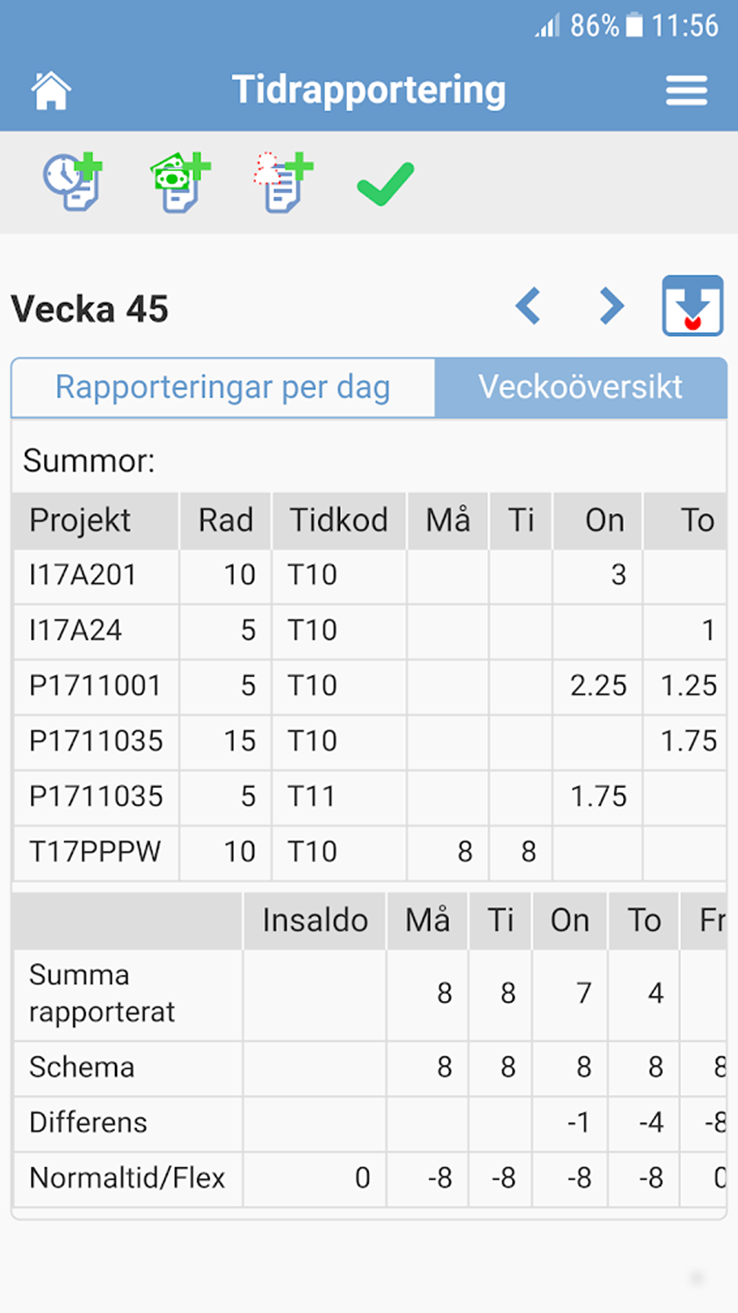
Task: Go to the home screen icon
Action: tap(51, 91)
